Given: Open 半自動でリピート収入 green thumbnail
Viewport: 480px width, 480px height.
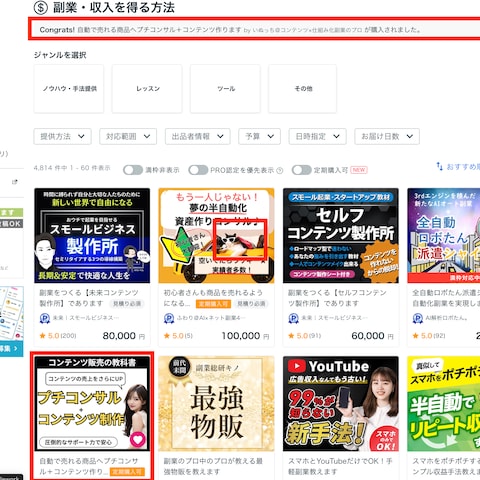Looking at the screenshot, I should 444,404.
